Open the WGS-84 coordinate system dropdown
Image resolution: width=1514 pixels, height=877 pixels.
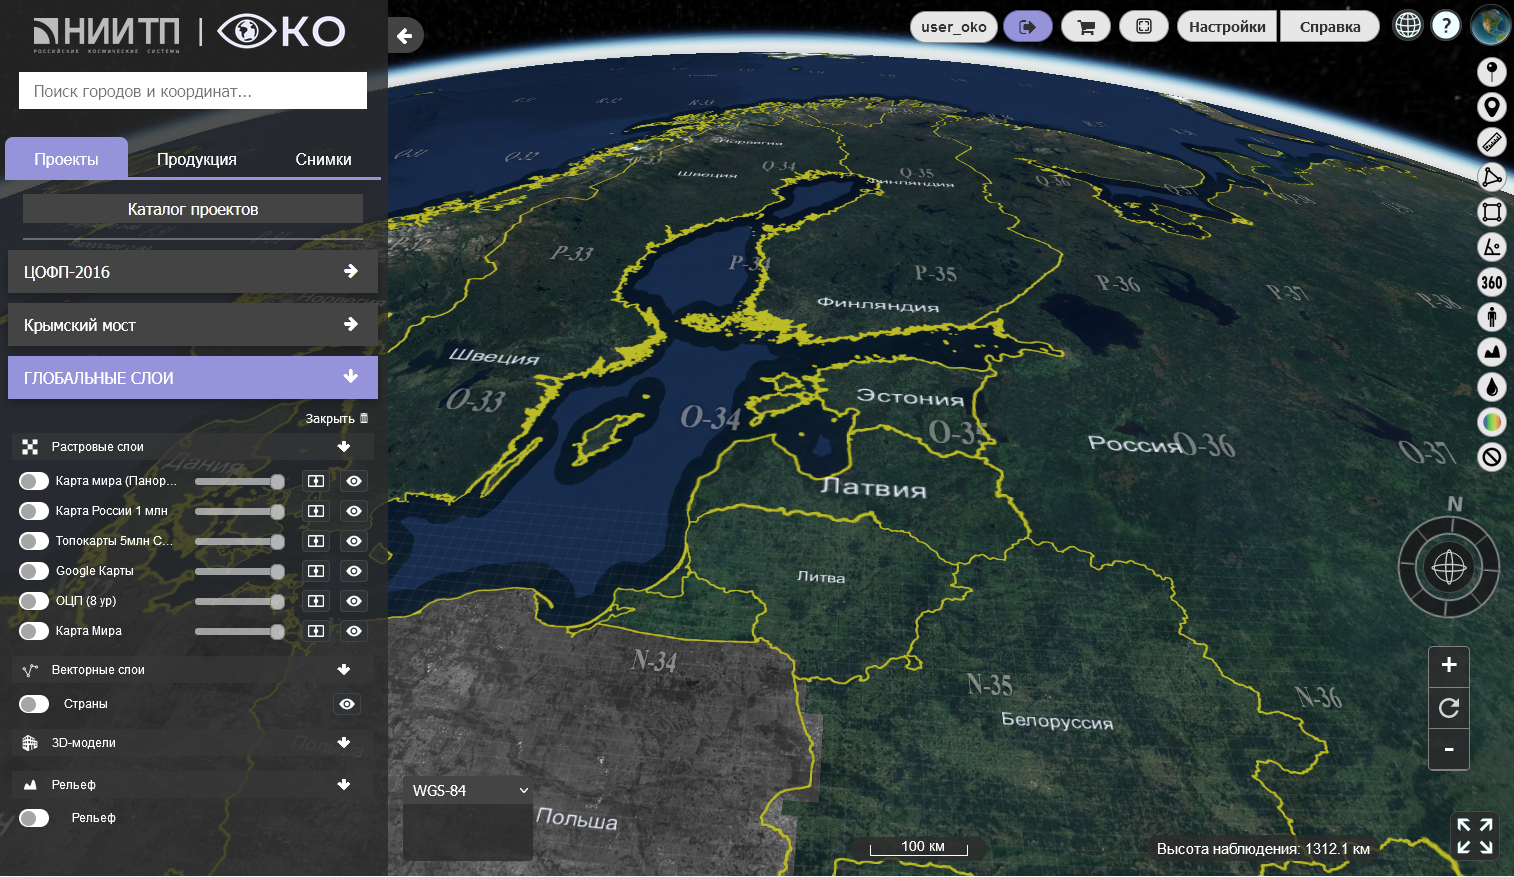(x=468, y=790)
